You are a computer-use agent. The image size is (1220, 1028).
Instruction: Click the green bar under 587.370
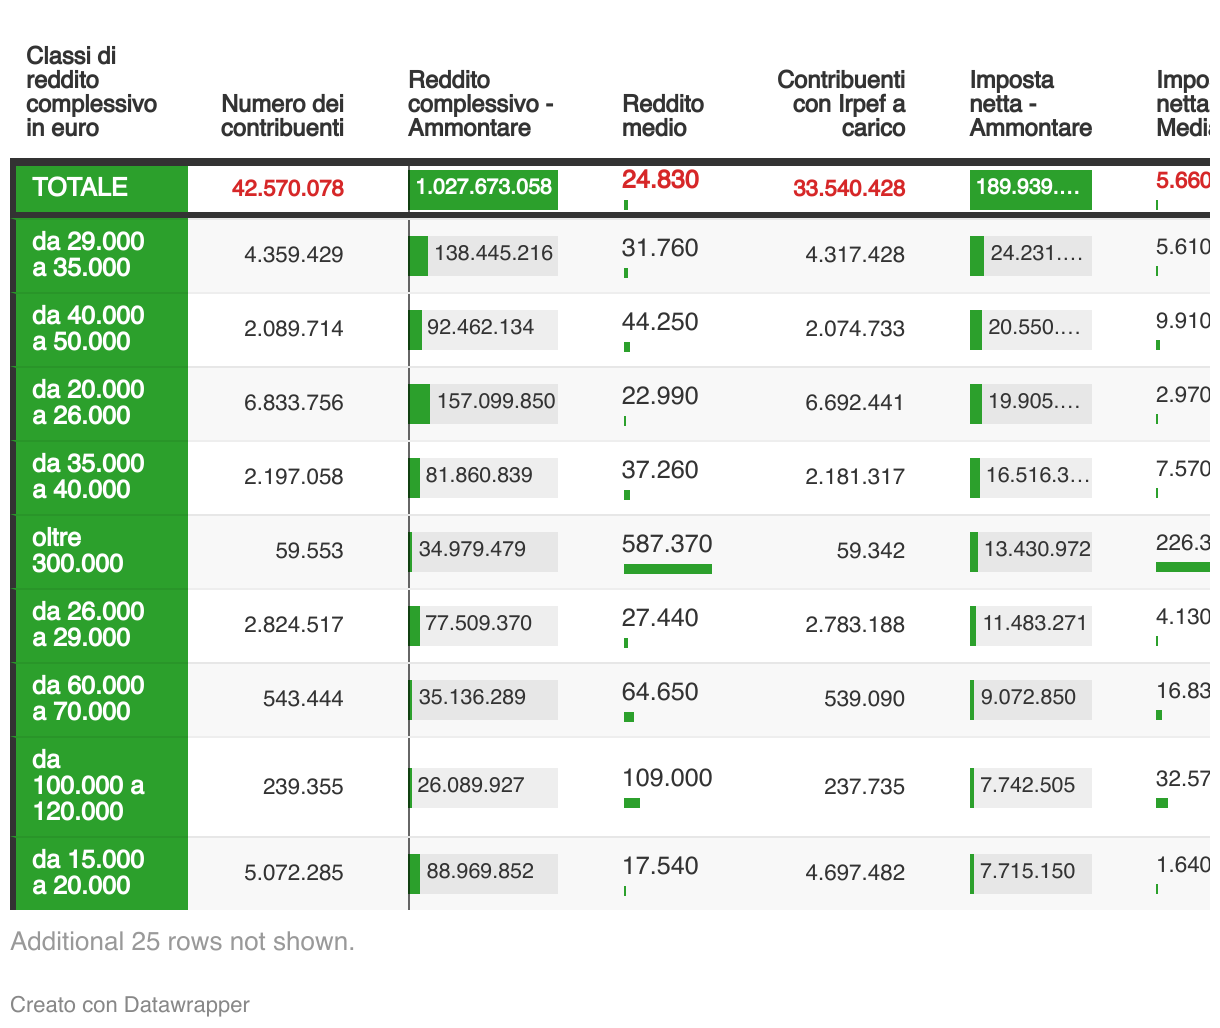click(x=667, y=569)
